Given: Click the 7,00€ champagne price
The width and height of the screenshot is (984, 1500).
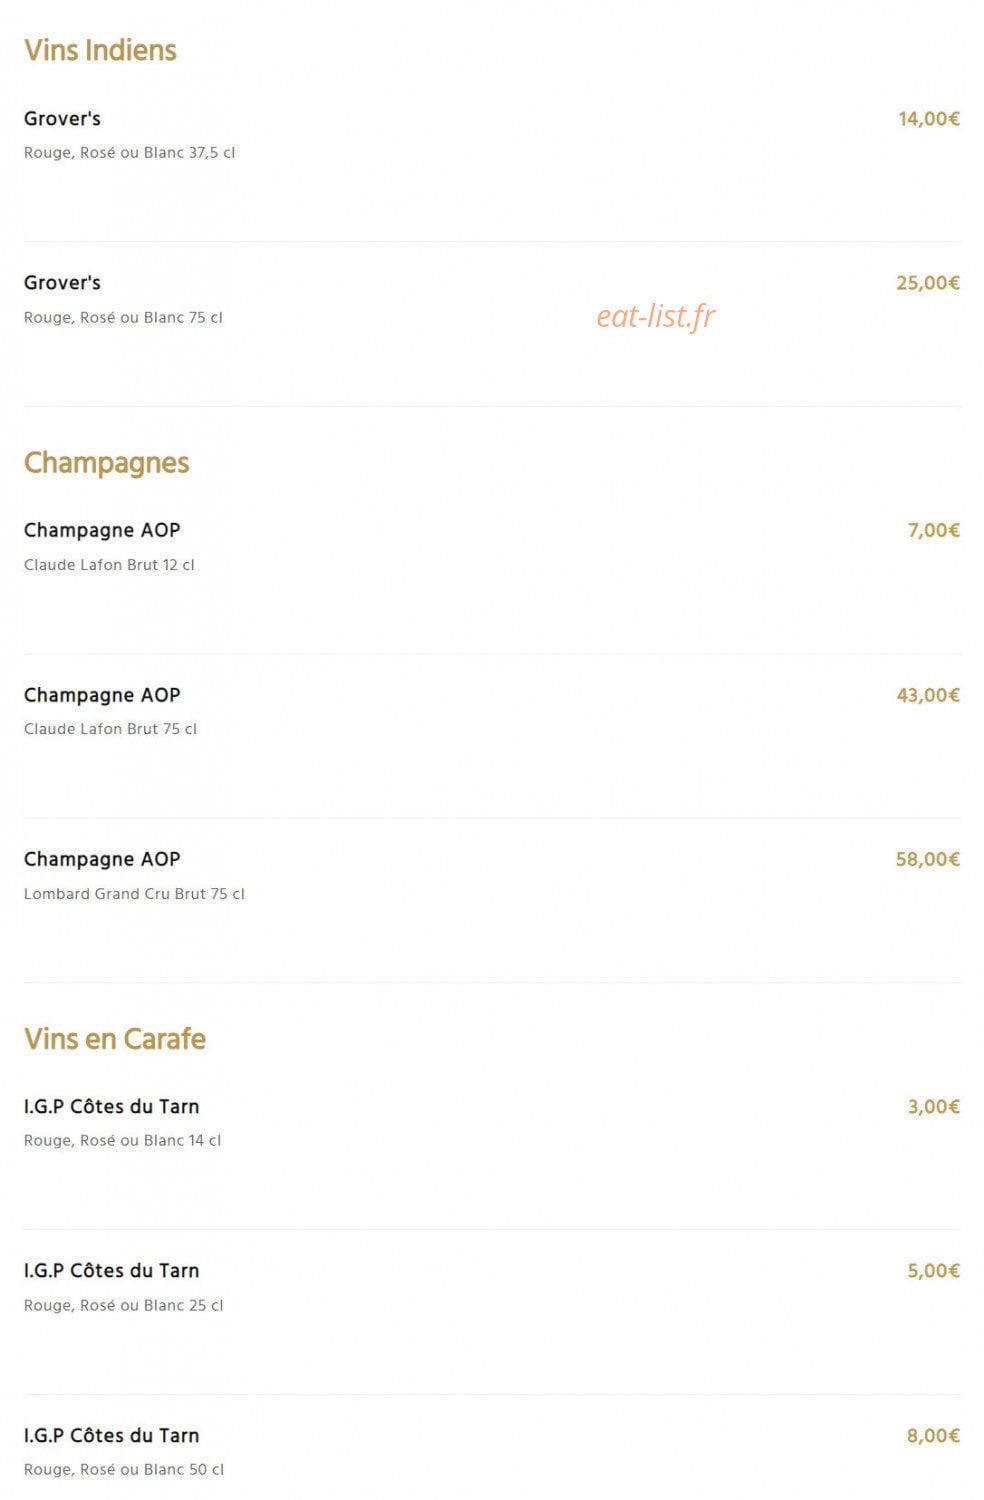Looking at the screenshot, I should [934, 530].
